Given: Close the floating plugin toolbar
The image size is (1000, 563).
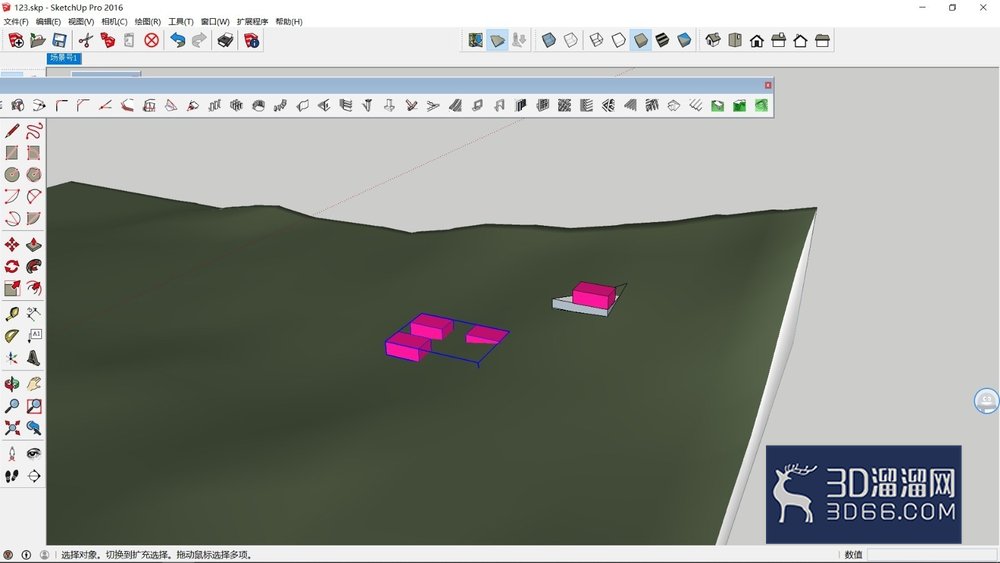Looking at the screenshot, I should 768,85.
